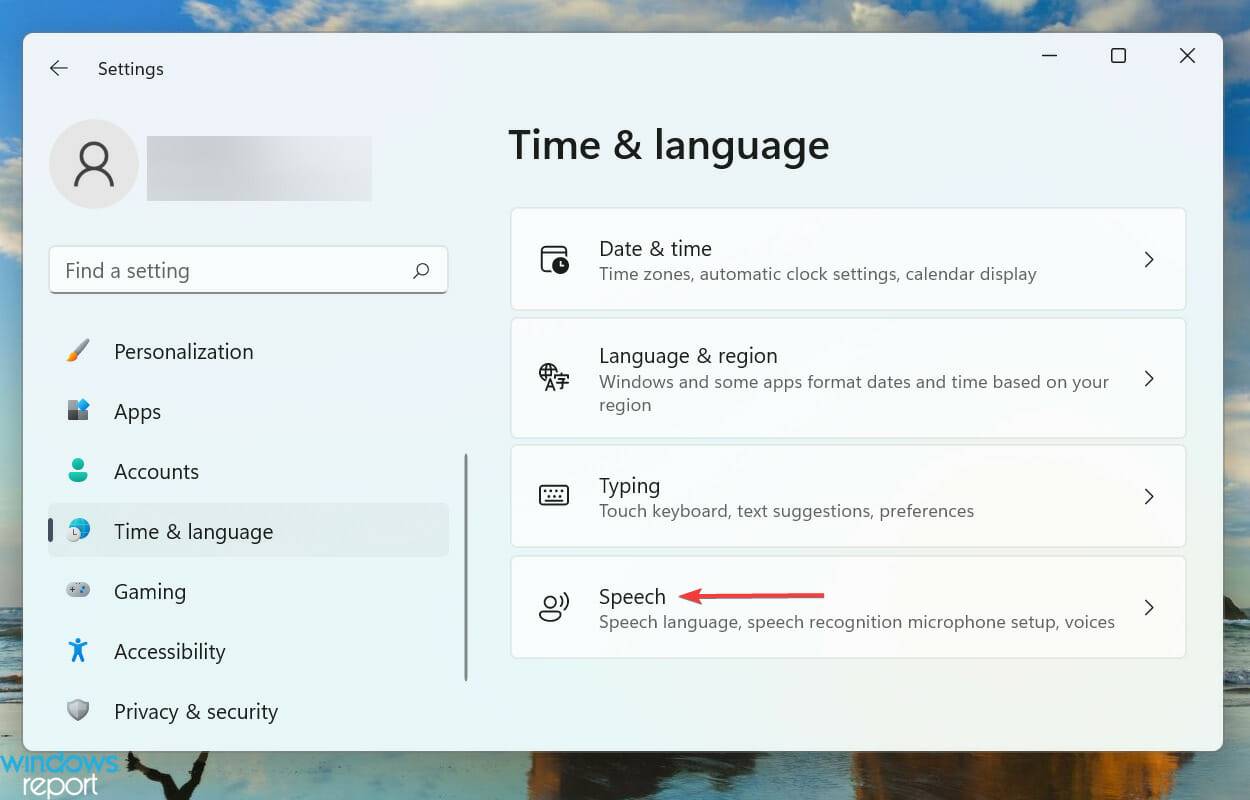Expand the Typing settings chevron
Screen dimensions: 1250x800
coord(1149,496)
